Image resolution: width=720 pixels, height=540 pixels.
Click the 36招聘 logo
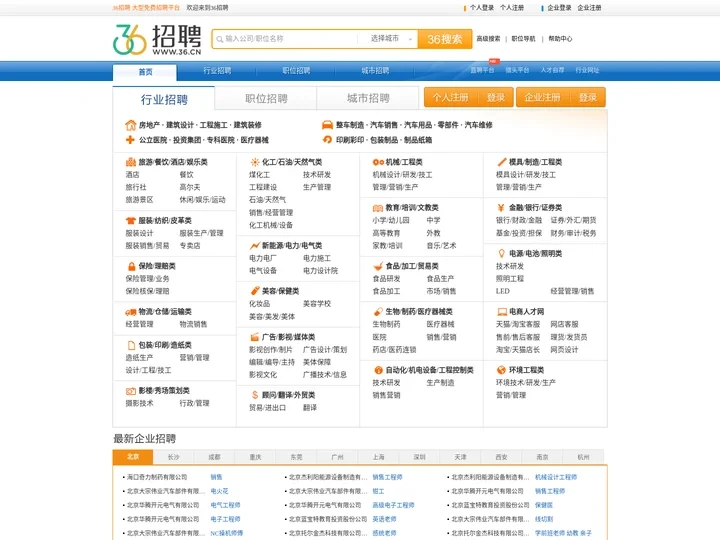(x=157, y=39)
